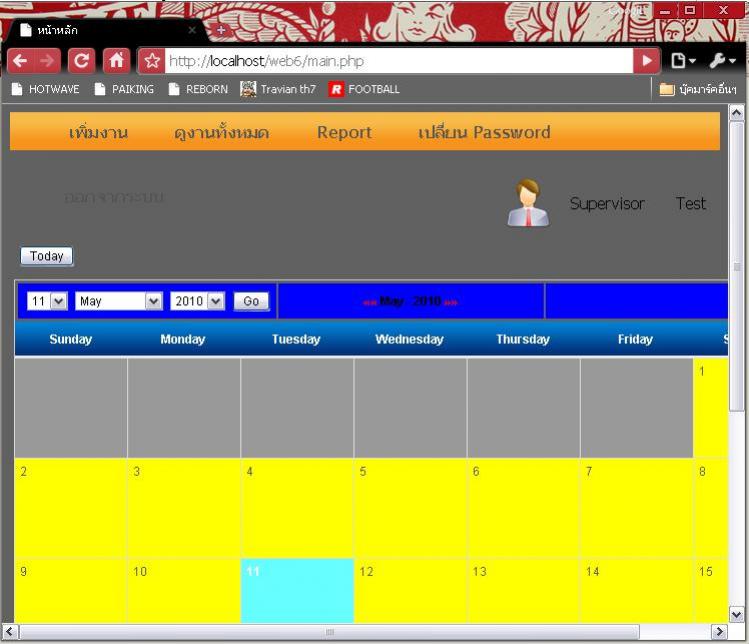Image resolution: width=749 pixels, height=644 pixels.
Task: Select calendar day 3
Action: [184, 507]
